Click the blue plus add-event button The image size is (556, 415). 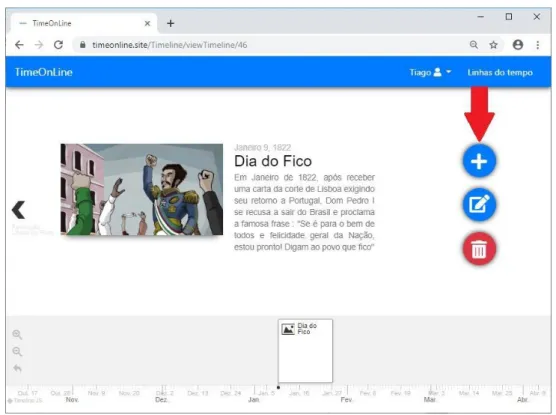pyautogui.click(x=479, y=161)
